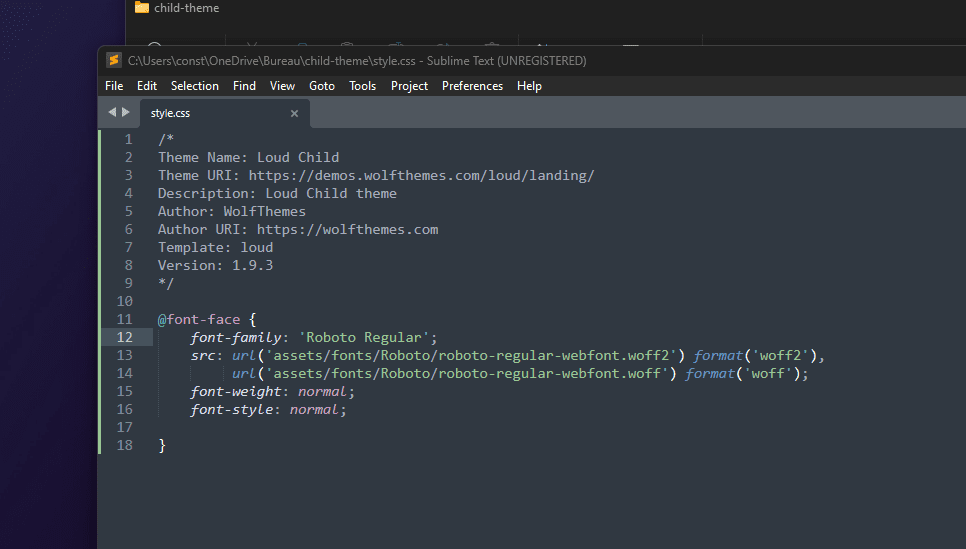The image size is (966, 549).
Task: Click line number 18 in gutter
Action: (124, 445)
